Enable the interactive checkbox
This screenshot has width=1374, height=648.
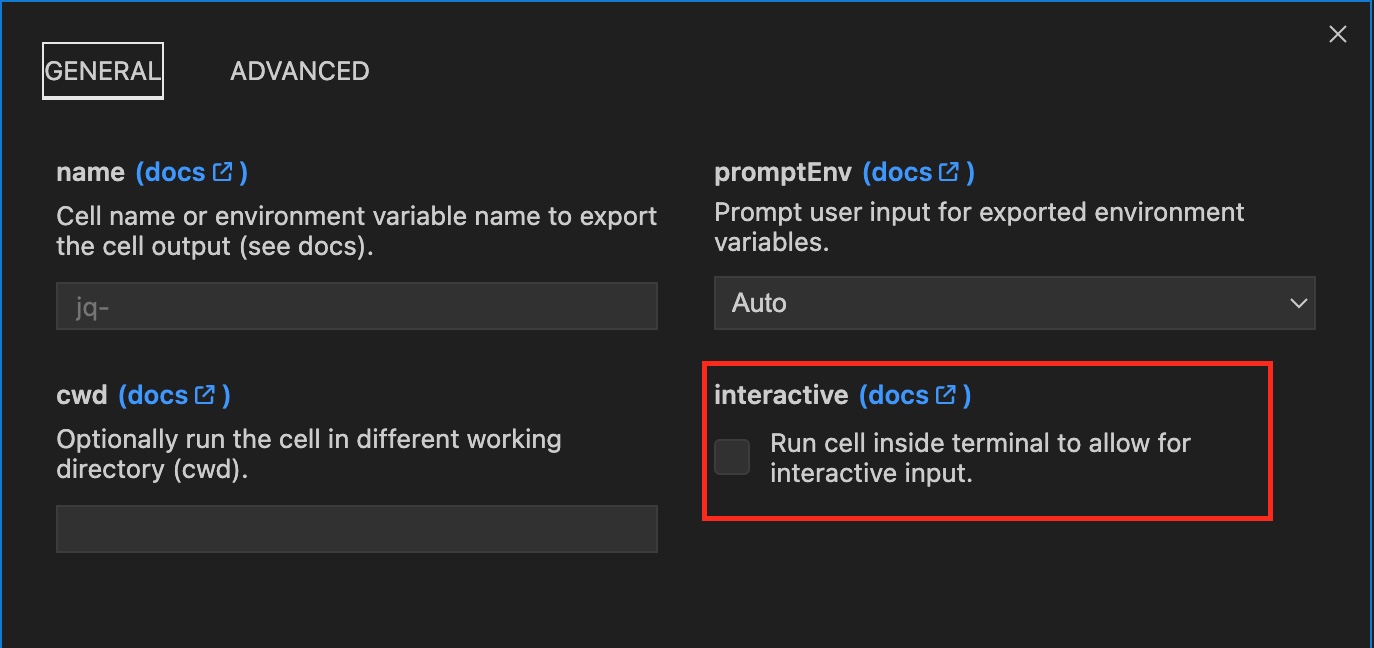pos(732,457)
